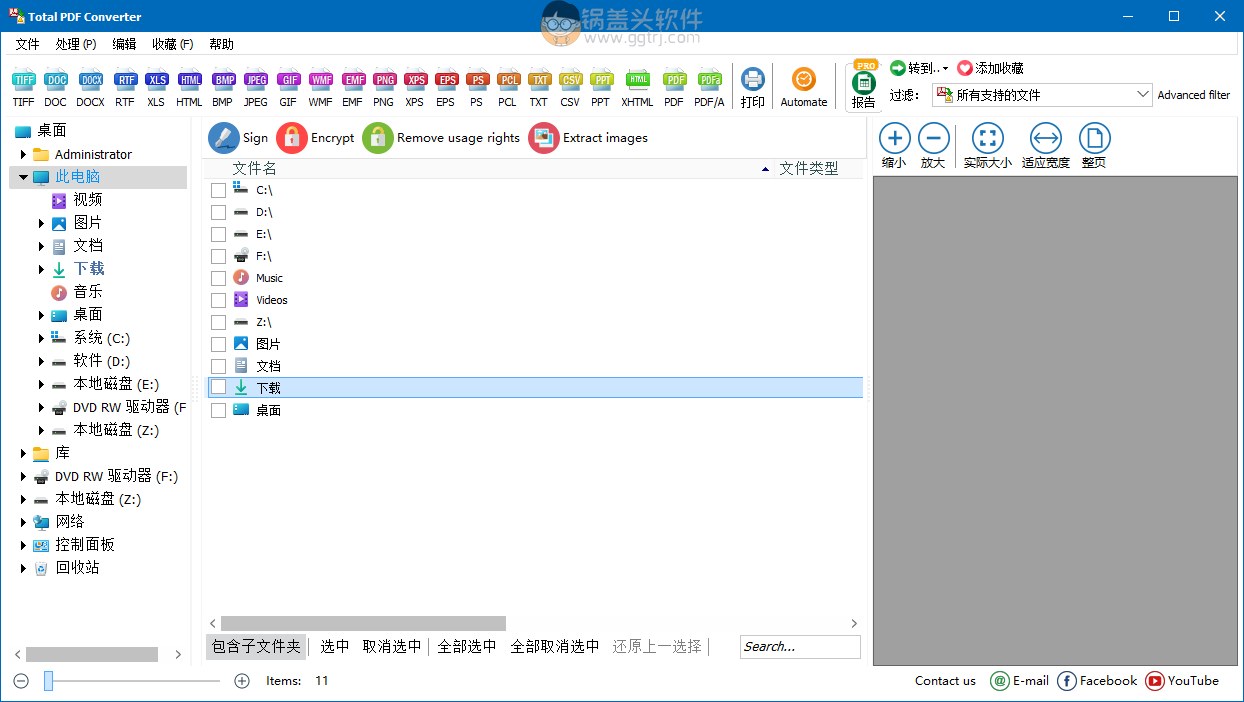Open the 过滤 file filter dropdown

pyautogui.click(x=1043, y=95)
